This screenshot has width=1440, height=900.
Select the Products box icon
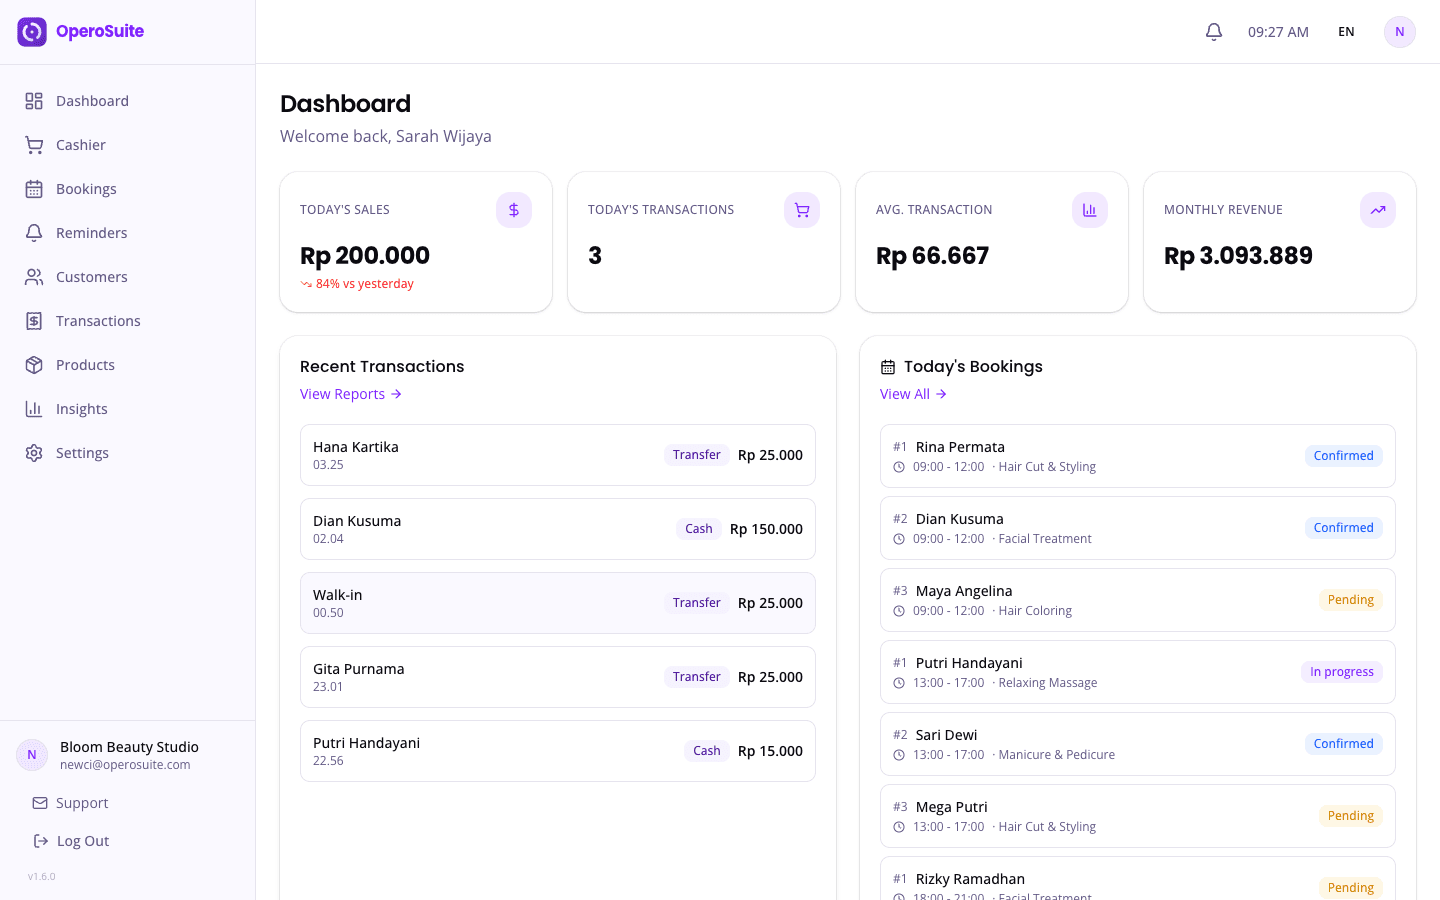[x=34, y=364]
